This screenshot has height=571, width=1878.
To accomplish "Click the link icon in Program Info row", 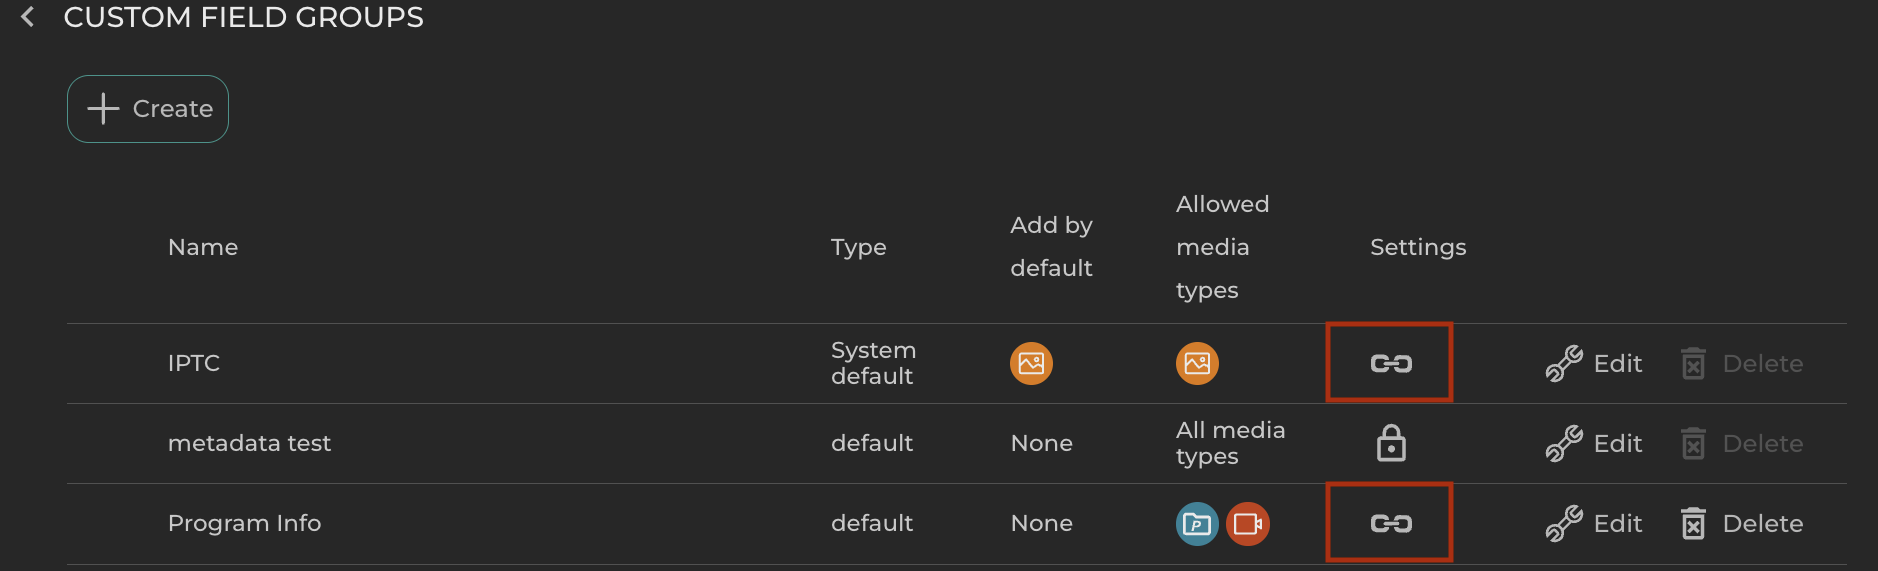I will click(1390, 523).
